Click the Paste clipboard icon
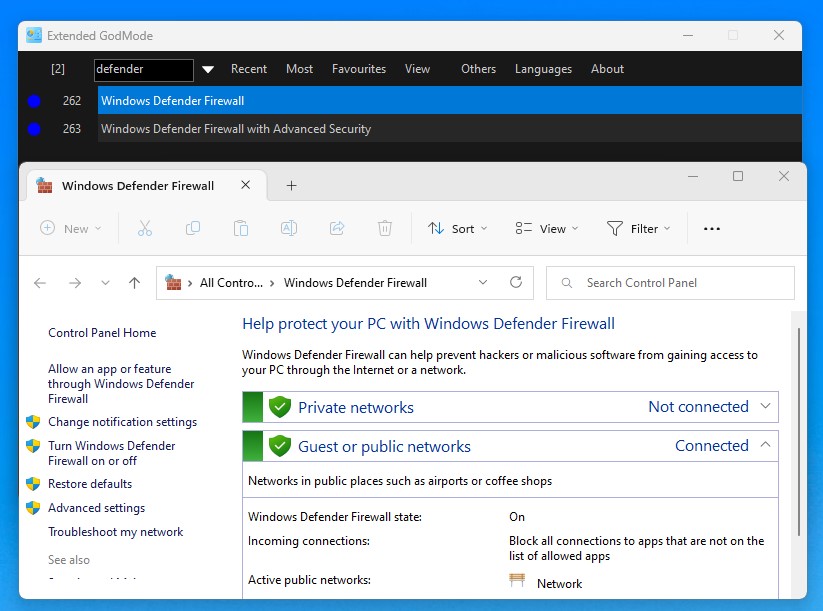This screenshot has height=611, width=823. click(241, 229)
